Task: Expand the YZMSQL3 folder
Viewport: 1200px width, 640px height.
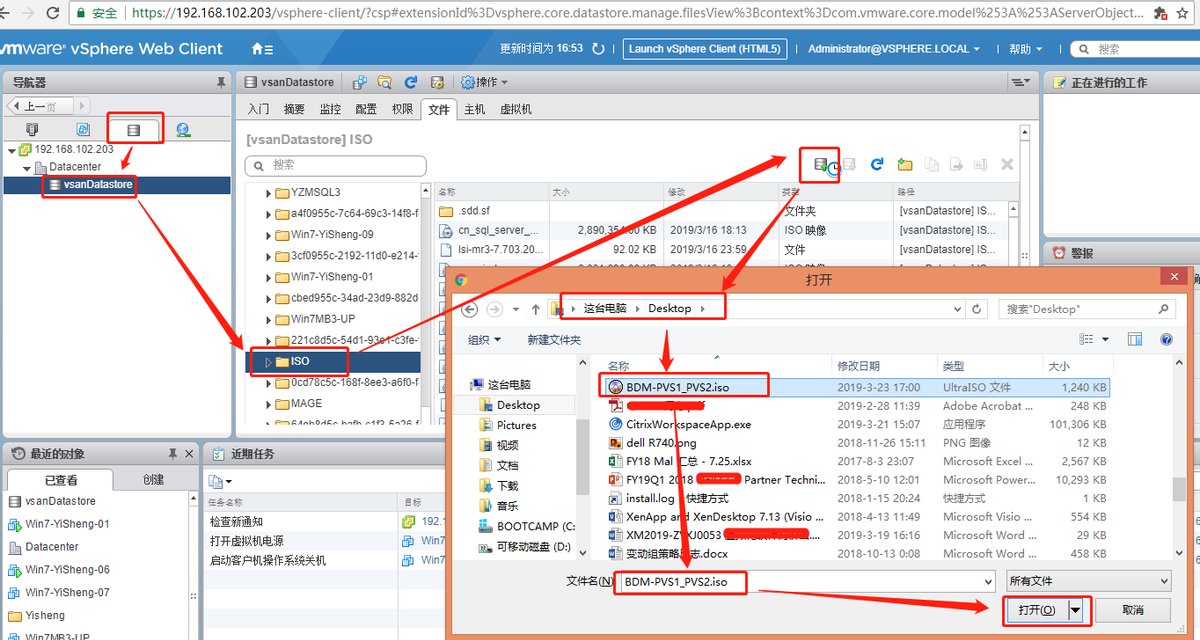Action: tap(269, 193)
